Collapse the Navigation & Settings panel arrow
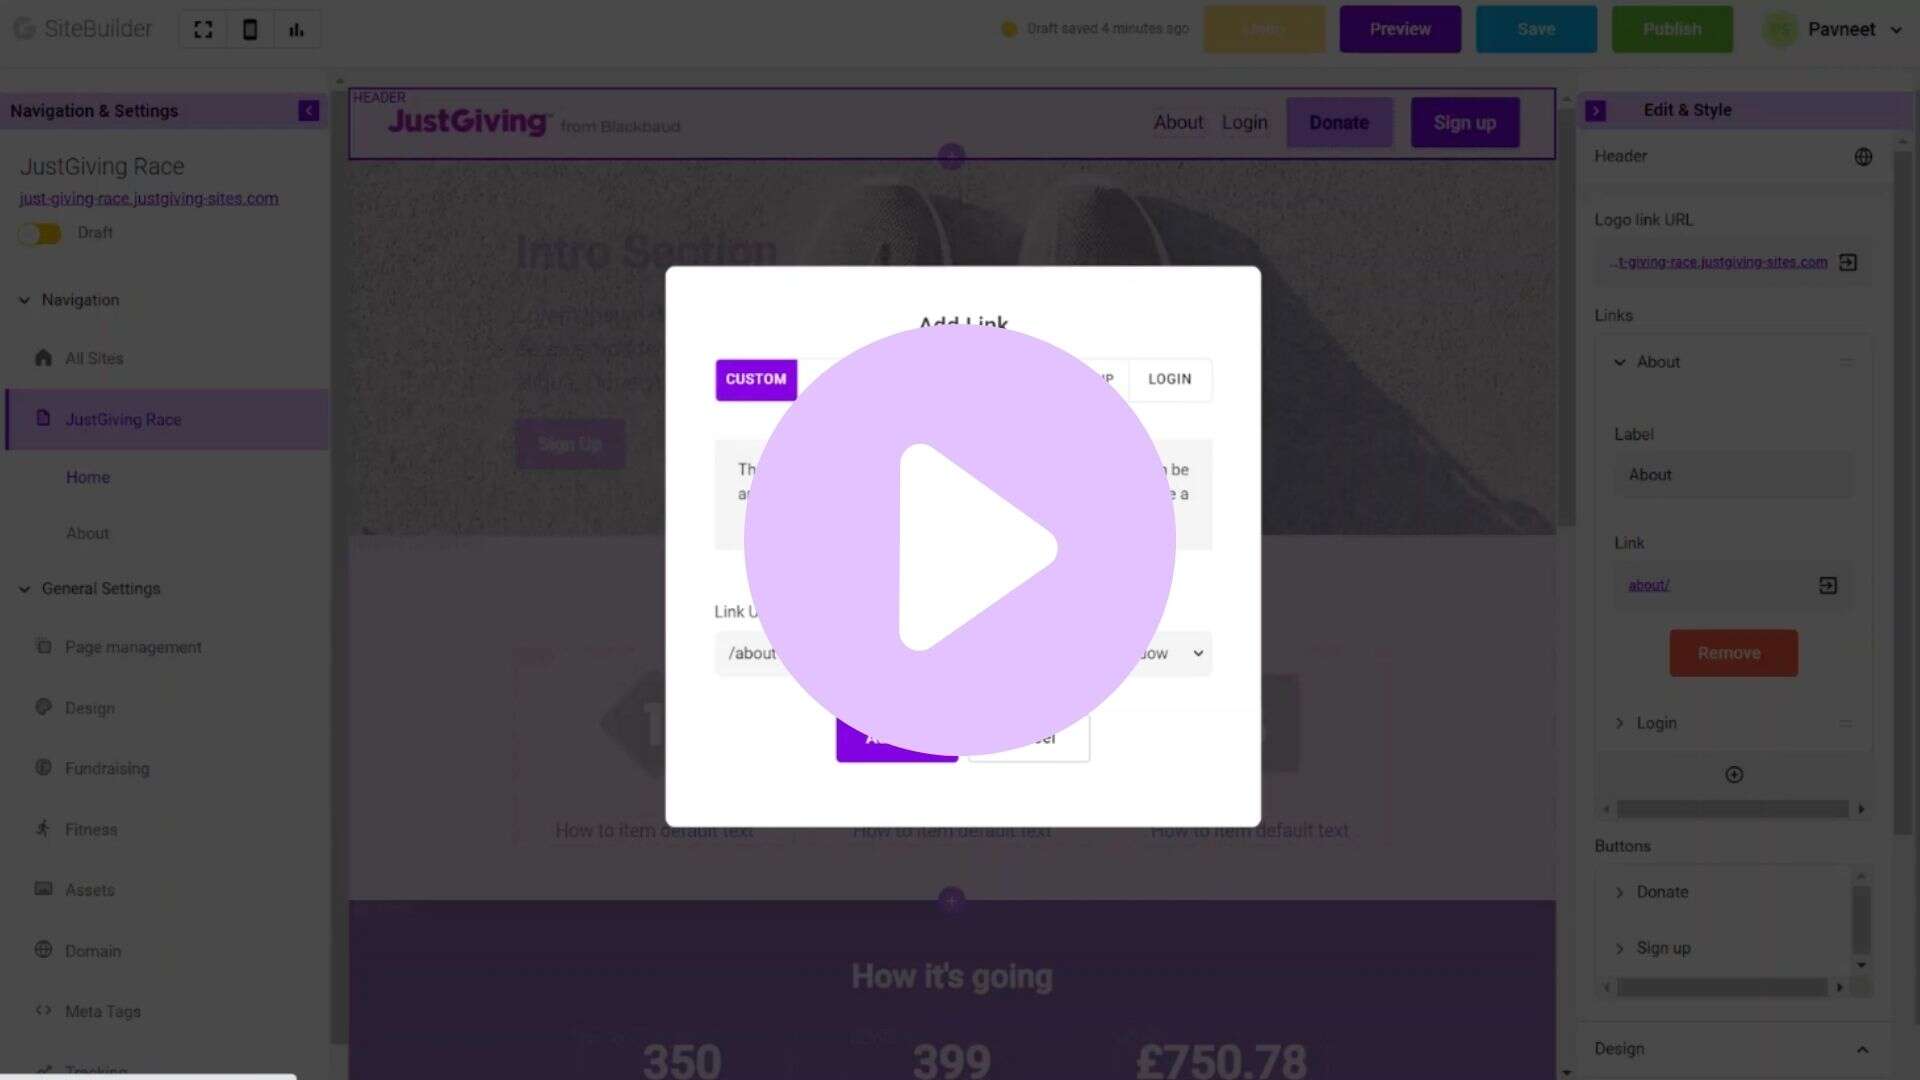This screenshot has width=1920, height=1080. pyautogui.click(x=308, y=111)
